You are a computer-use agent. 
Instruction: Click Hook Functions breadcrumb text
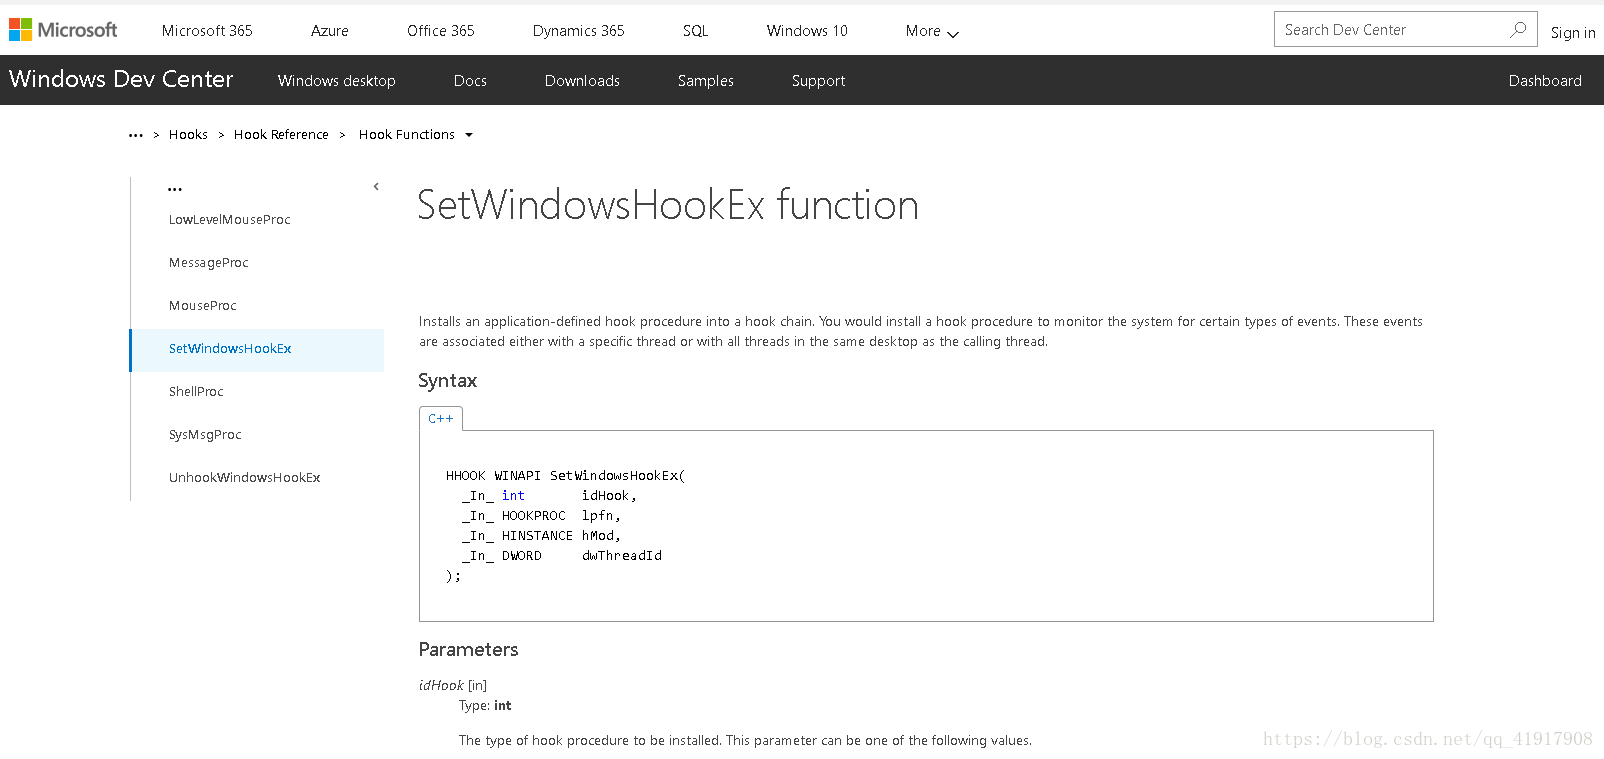406,135
